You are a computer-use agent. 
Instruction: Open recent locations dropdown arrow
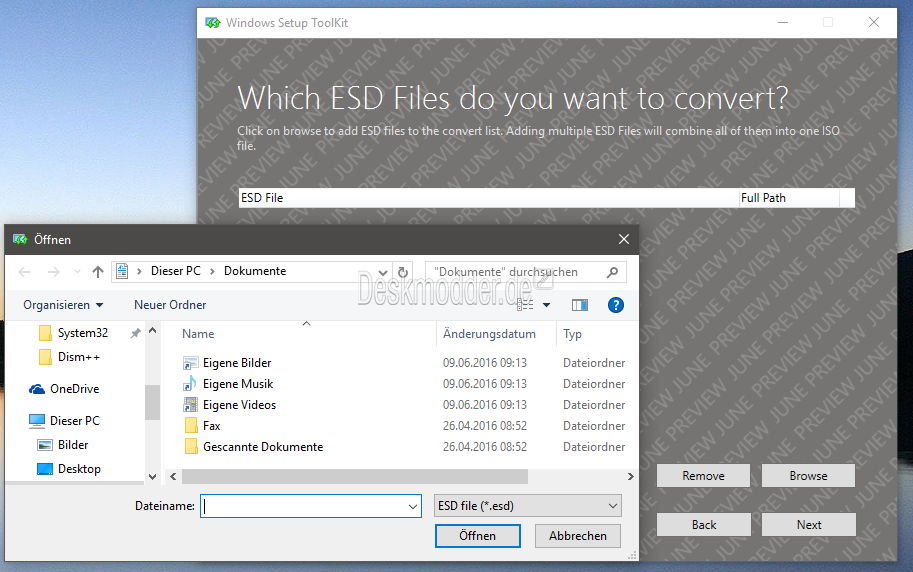[77, 272]
